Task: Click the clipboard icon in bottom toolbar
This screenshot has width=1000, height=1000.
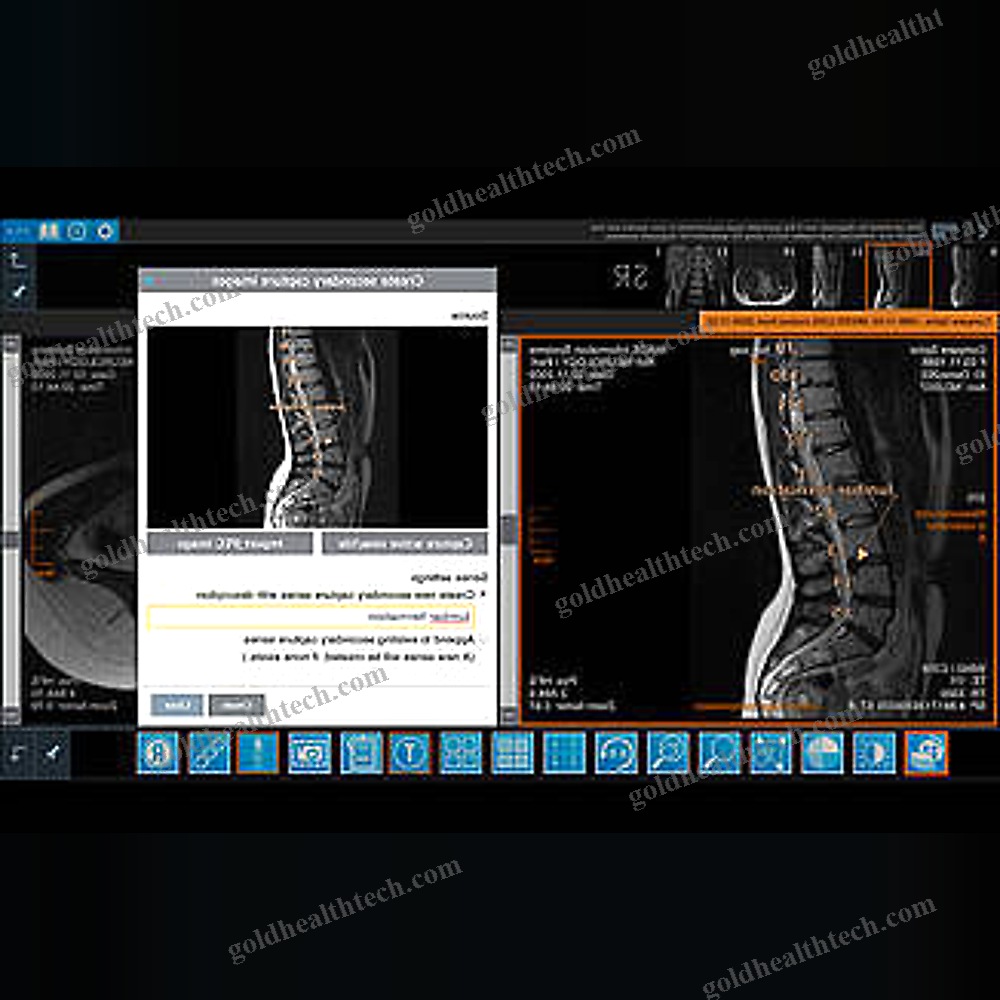Action: point(361,753)
